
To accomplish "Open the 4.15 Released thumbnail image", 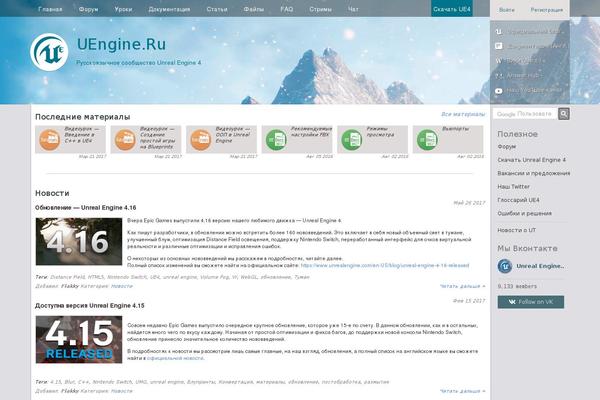I will coord(79,340).
